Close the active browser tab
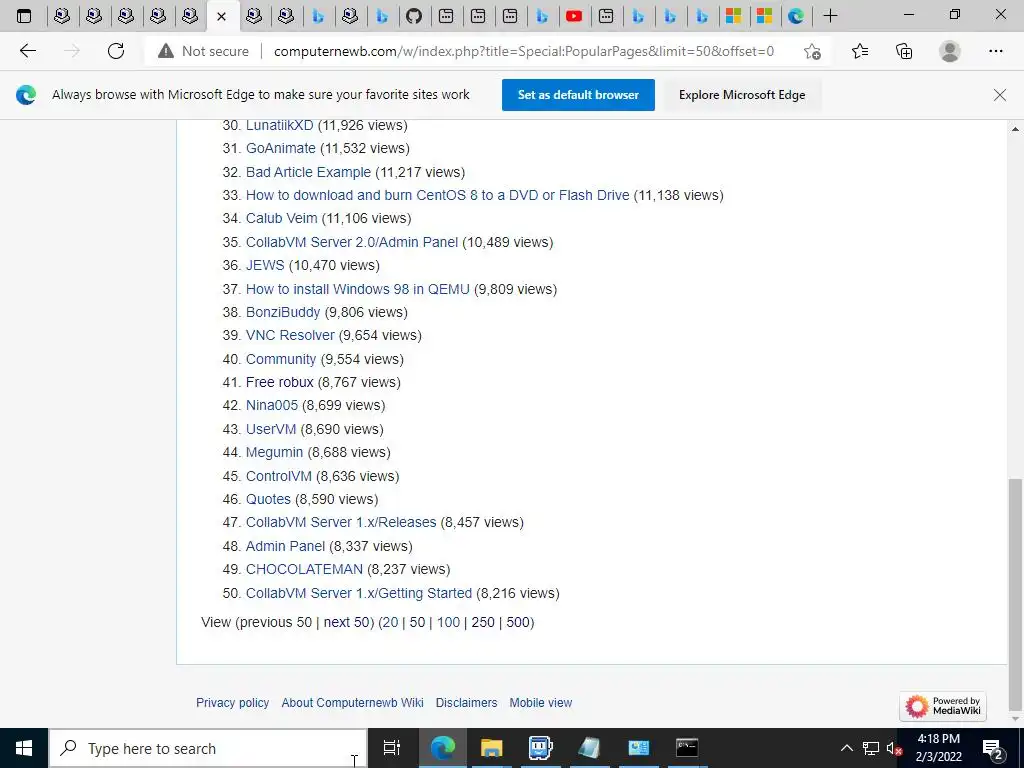This screenshot has width=1024, height=768. (x=221, y=16)
